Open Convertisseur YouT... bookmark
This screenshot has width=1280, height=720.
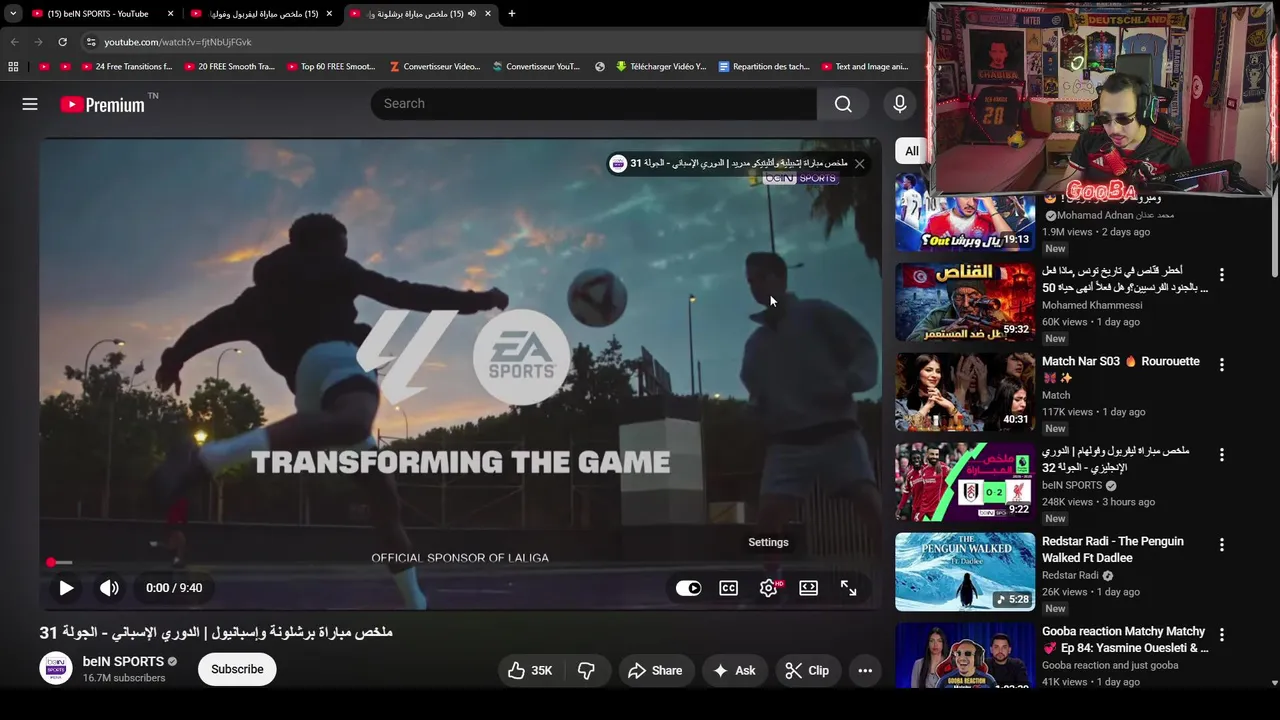[x=537, y=67]
